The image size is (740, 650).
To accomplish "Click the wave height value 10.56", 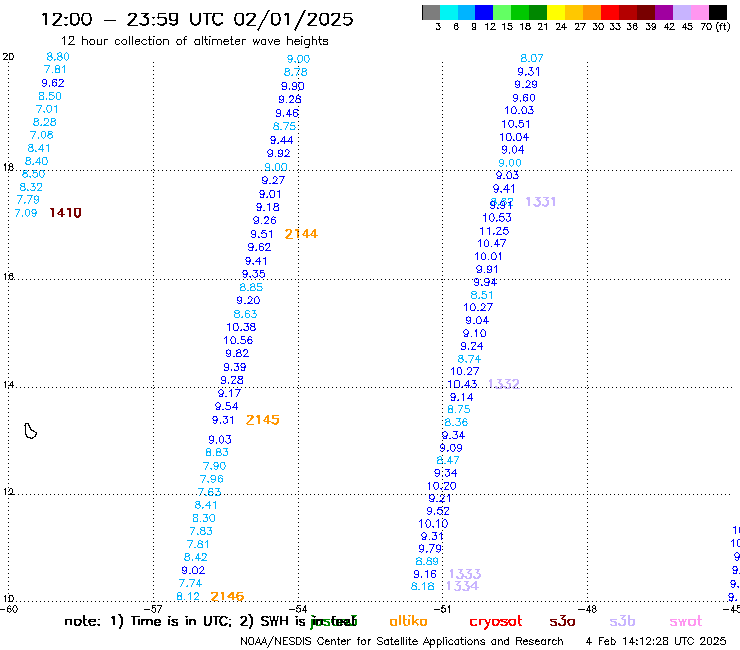I will tap(238, 340).
